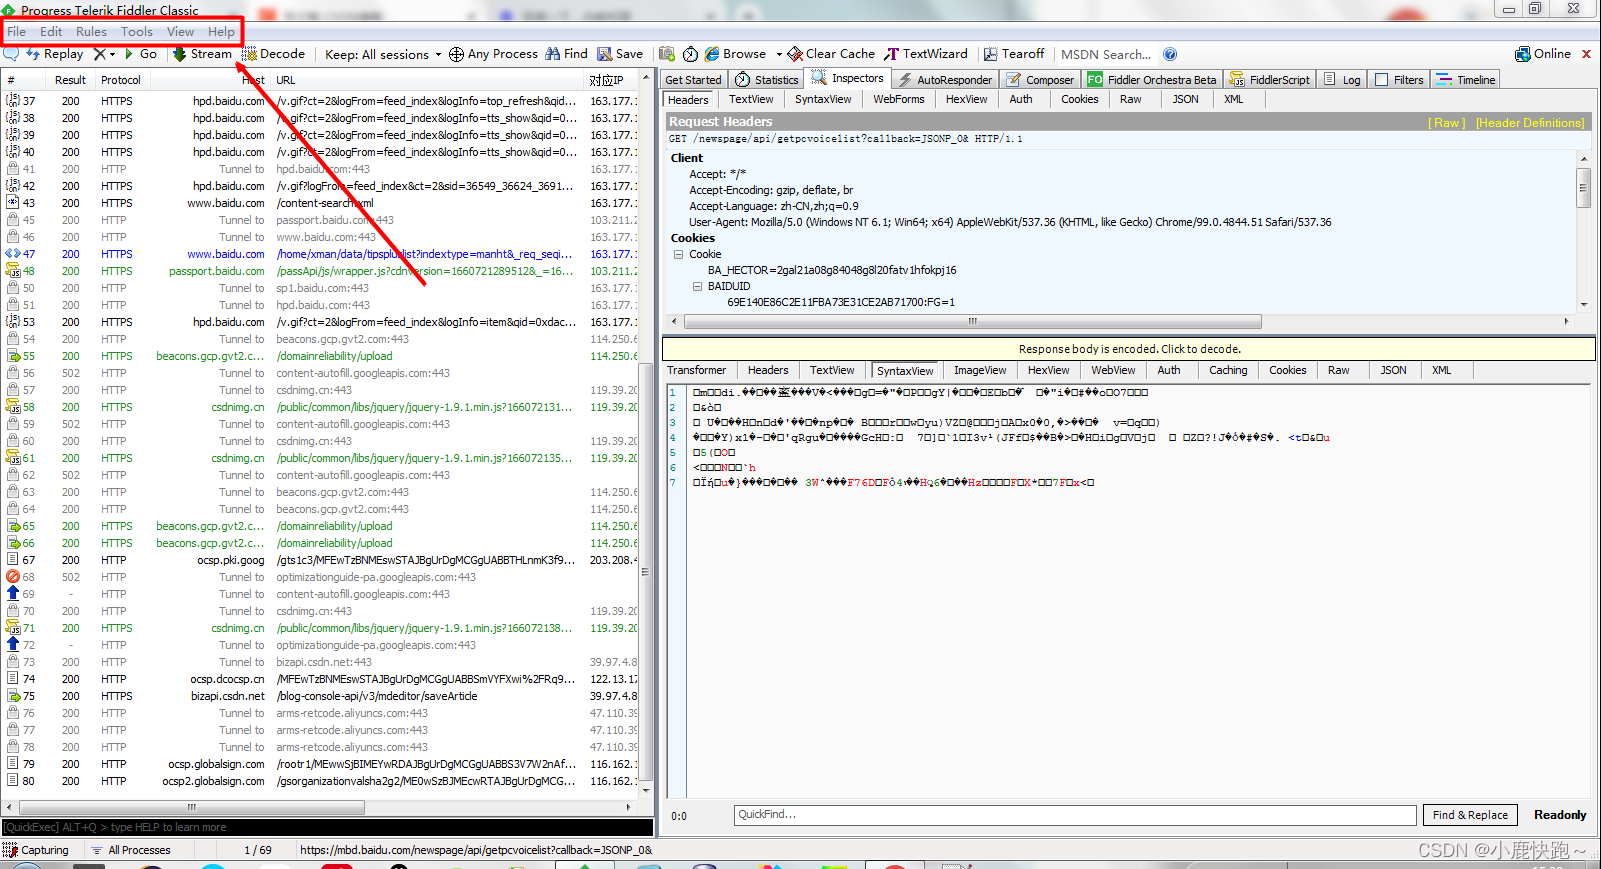Open the Rules menu
Viewport: 1601px width, 869px height.
91,32
